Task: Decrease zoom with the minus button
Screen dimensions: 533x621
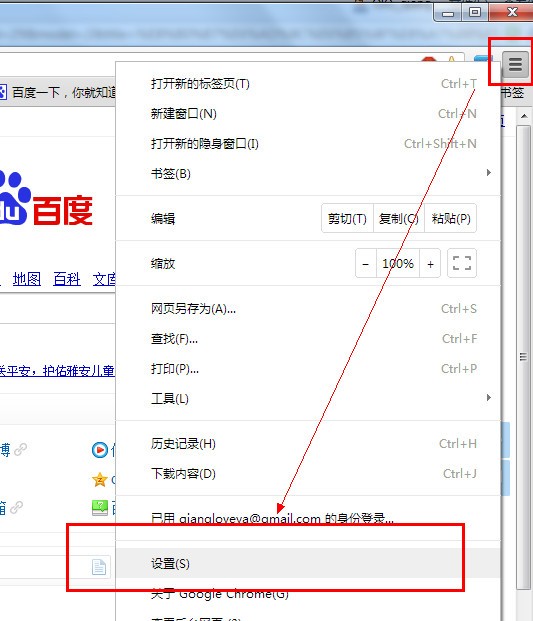Action: click(x=366, y=263)
